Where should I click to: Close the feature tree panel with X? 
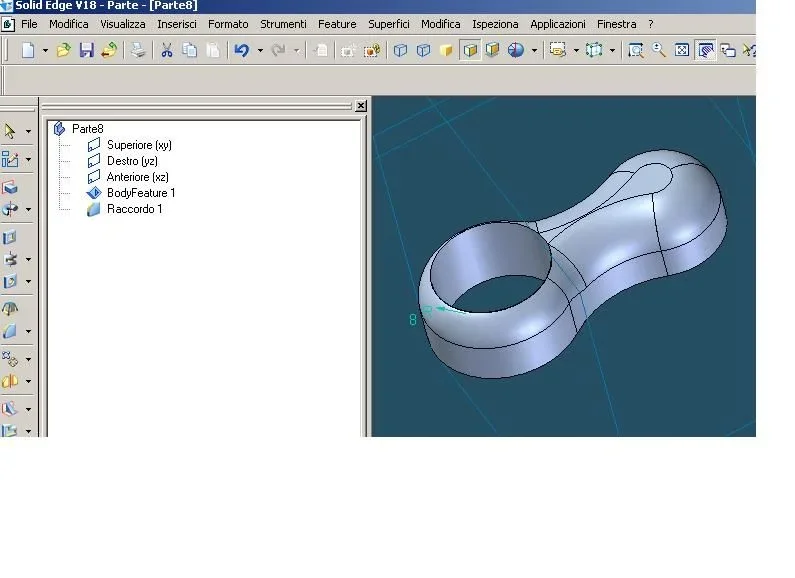360,105
